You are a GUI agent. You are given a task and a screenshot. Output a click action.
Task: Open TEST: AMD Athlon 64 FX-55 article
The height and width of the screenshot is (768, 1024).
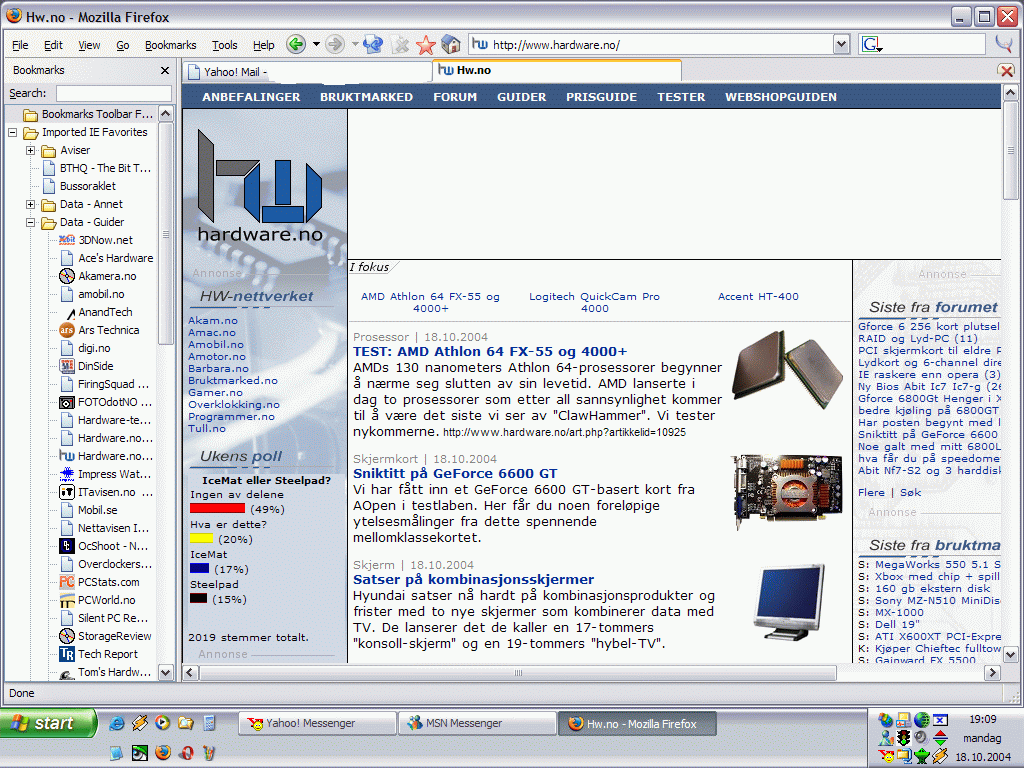point(490,352)
